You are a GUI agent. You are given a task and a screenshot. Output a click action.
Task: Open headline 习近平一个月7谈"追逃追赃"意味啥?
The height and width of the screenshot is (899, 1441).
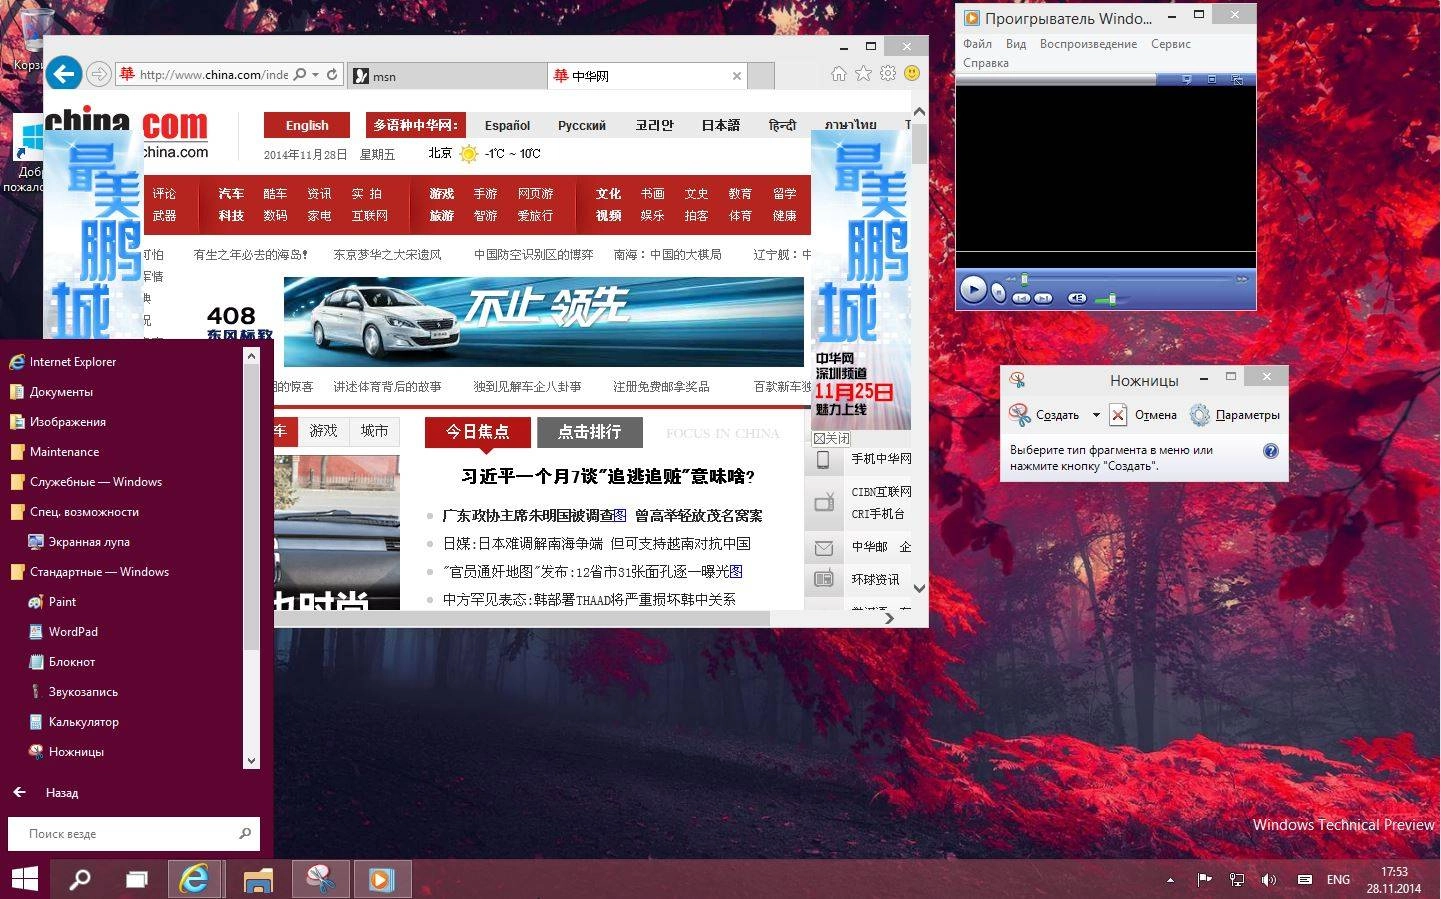point(608,476)
